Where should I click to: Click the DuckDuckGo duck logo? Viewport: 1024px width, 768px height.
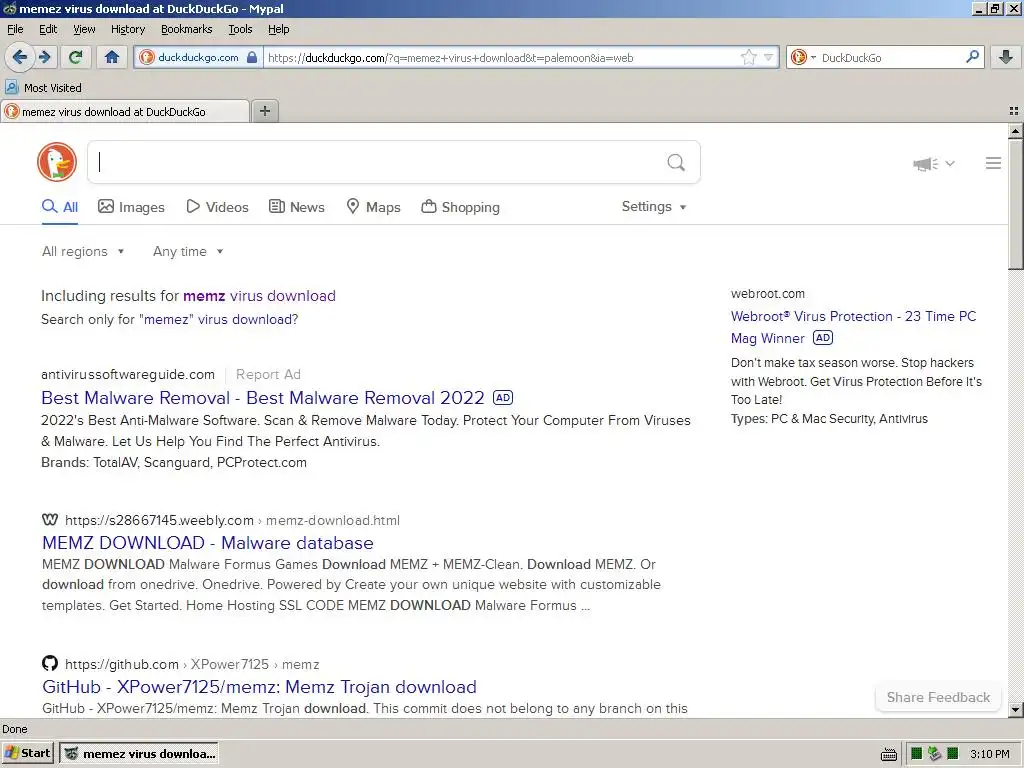coord(57,162)
